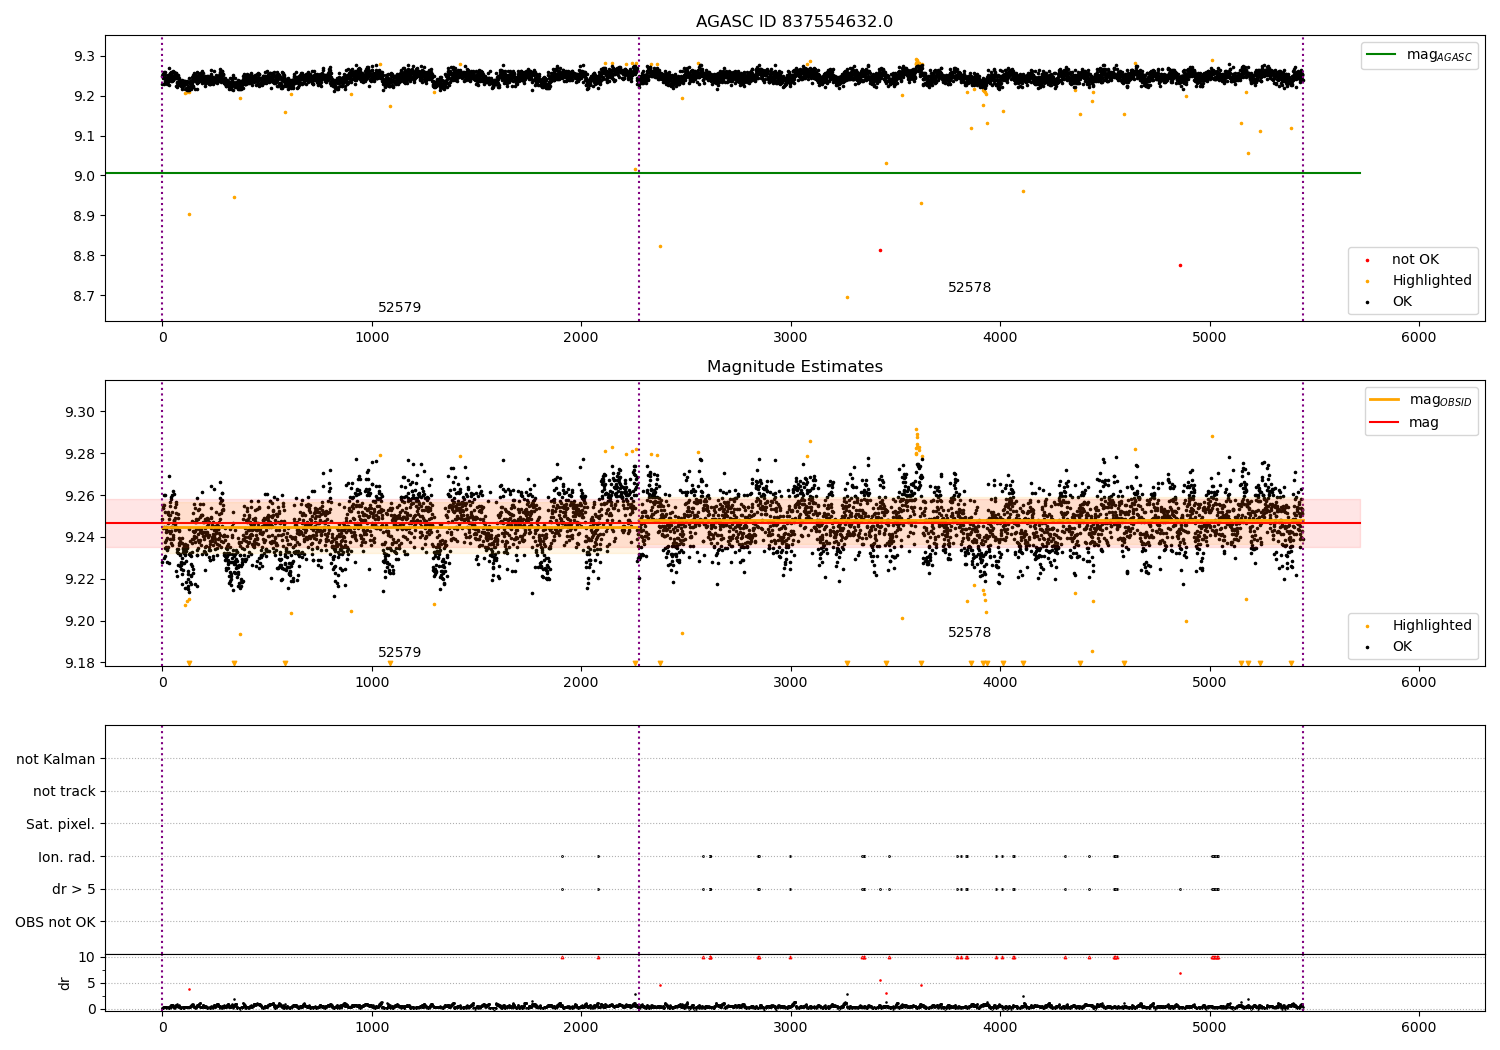Click the "9.0" y-tick of top plot
This screenshot has width=1500, height=1050.
click(84, 176)
